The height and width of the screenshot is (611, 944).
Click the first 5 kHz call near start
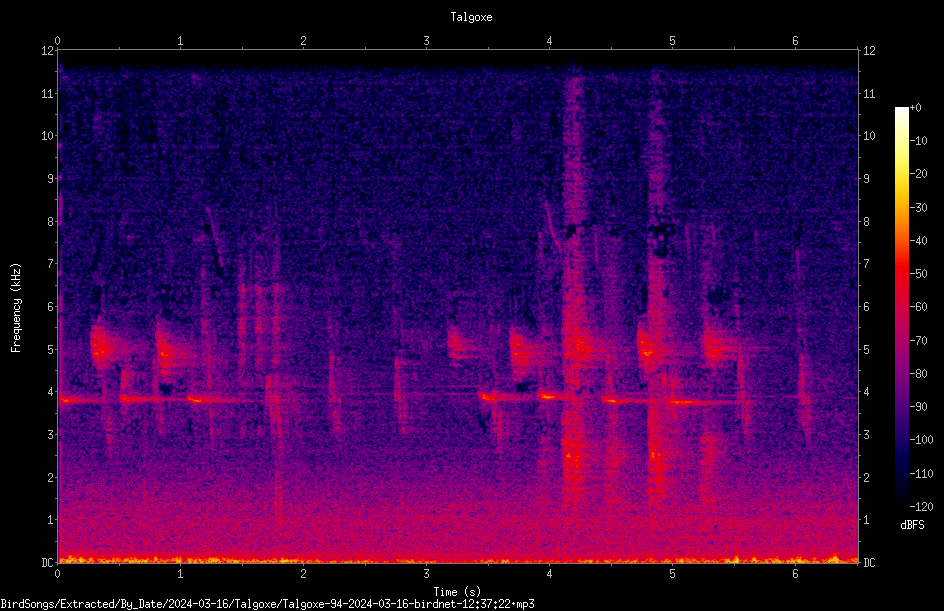point(101,346)
